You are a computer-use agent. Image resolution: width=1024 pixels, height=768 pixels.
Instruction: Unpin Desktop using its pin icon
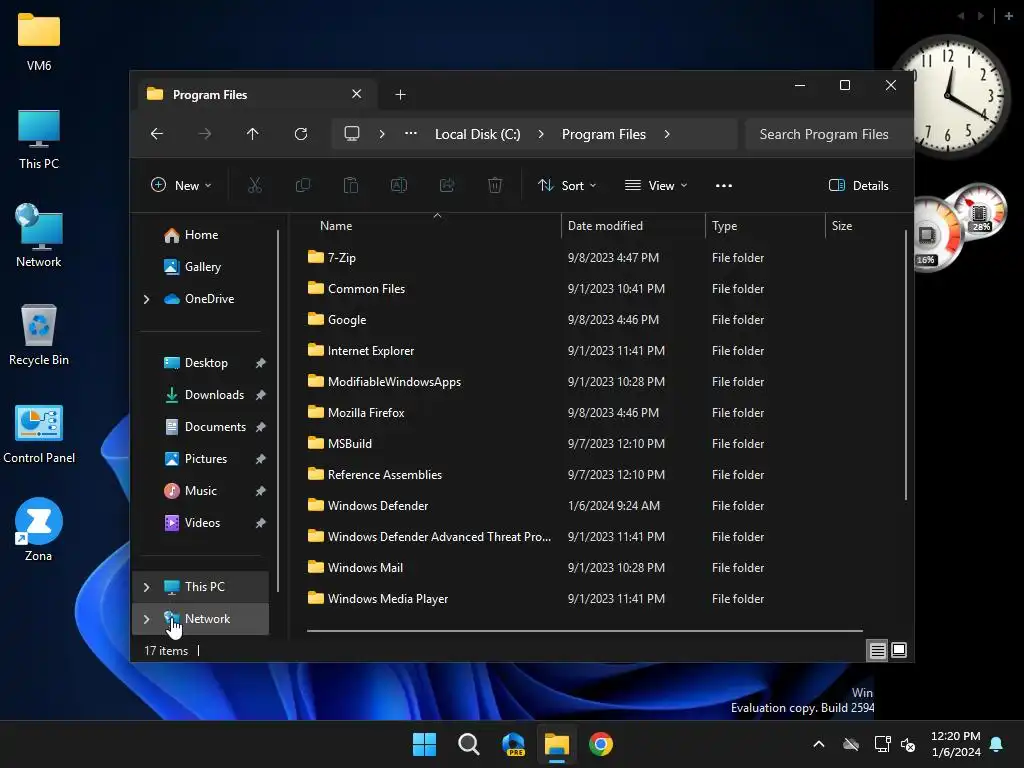click(261, 363)
